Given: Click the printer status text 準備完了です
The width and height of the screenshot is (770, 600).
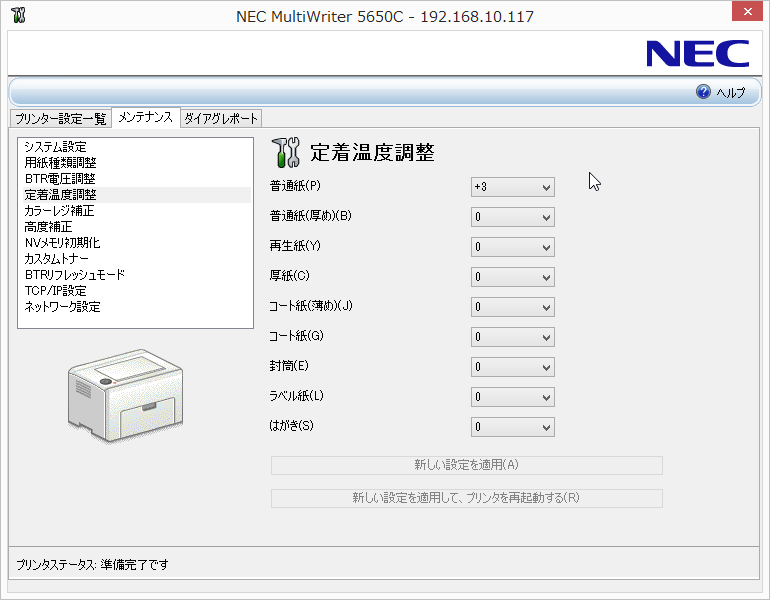Looking at the screenshot, I should 135,565.
